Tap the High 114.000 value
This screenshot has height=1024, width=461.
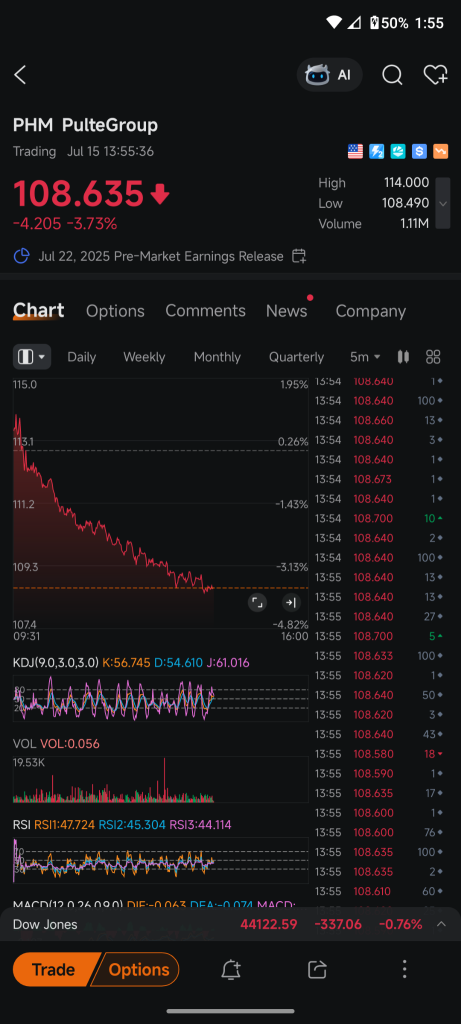406,183
